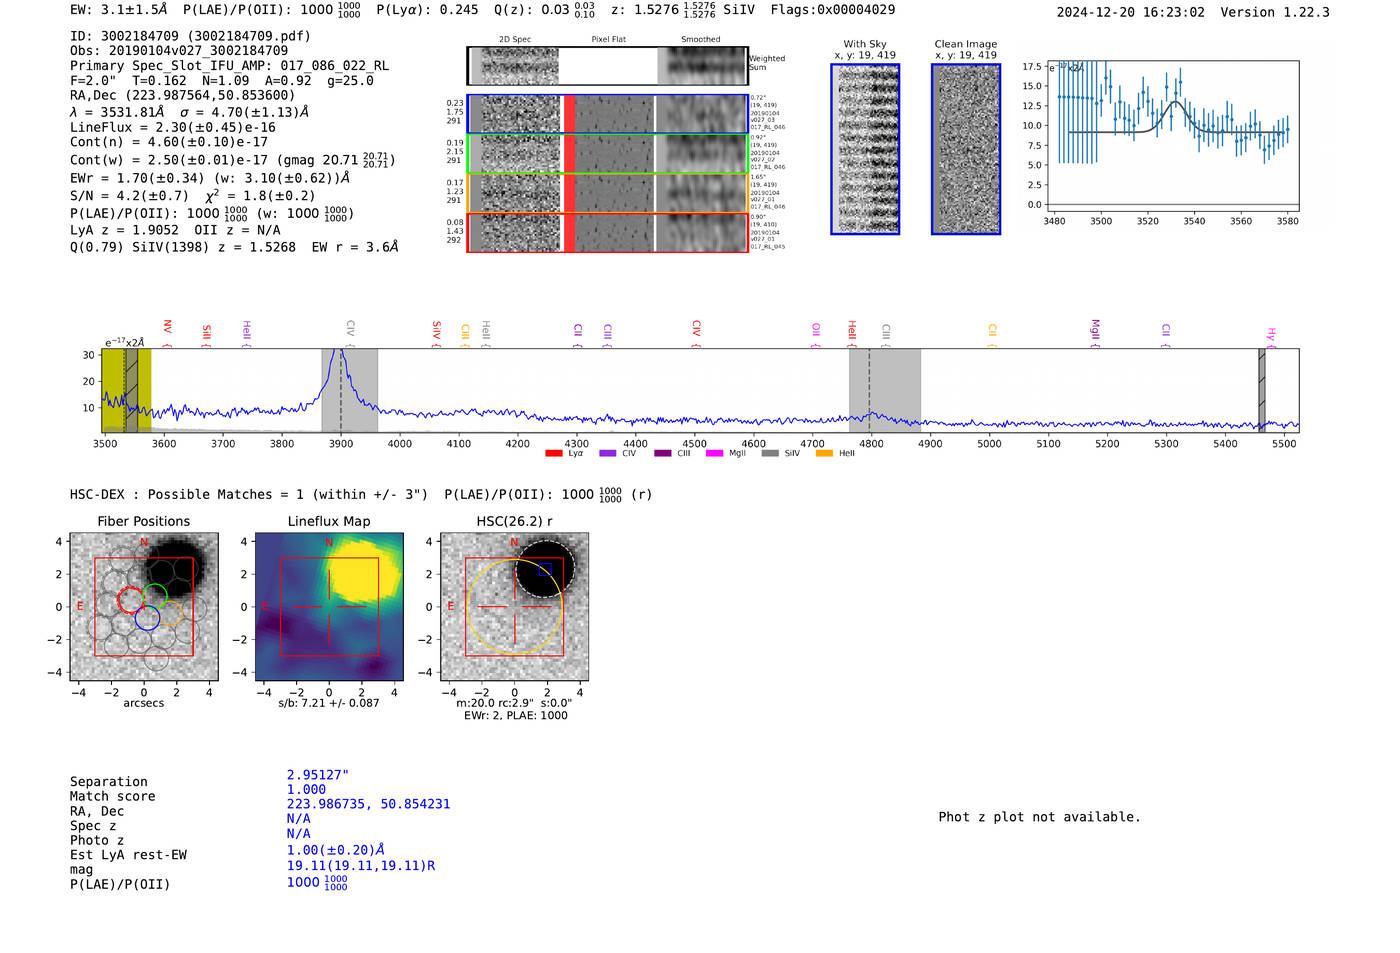The width and height of the screenshot is (1400, 953).
Task: Click the Phot z plot not available text
Action: pyautogui.click(x=1039, y=817)
